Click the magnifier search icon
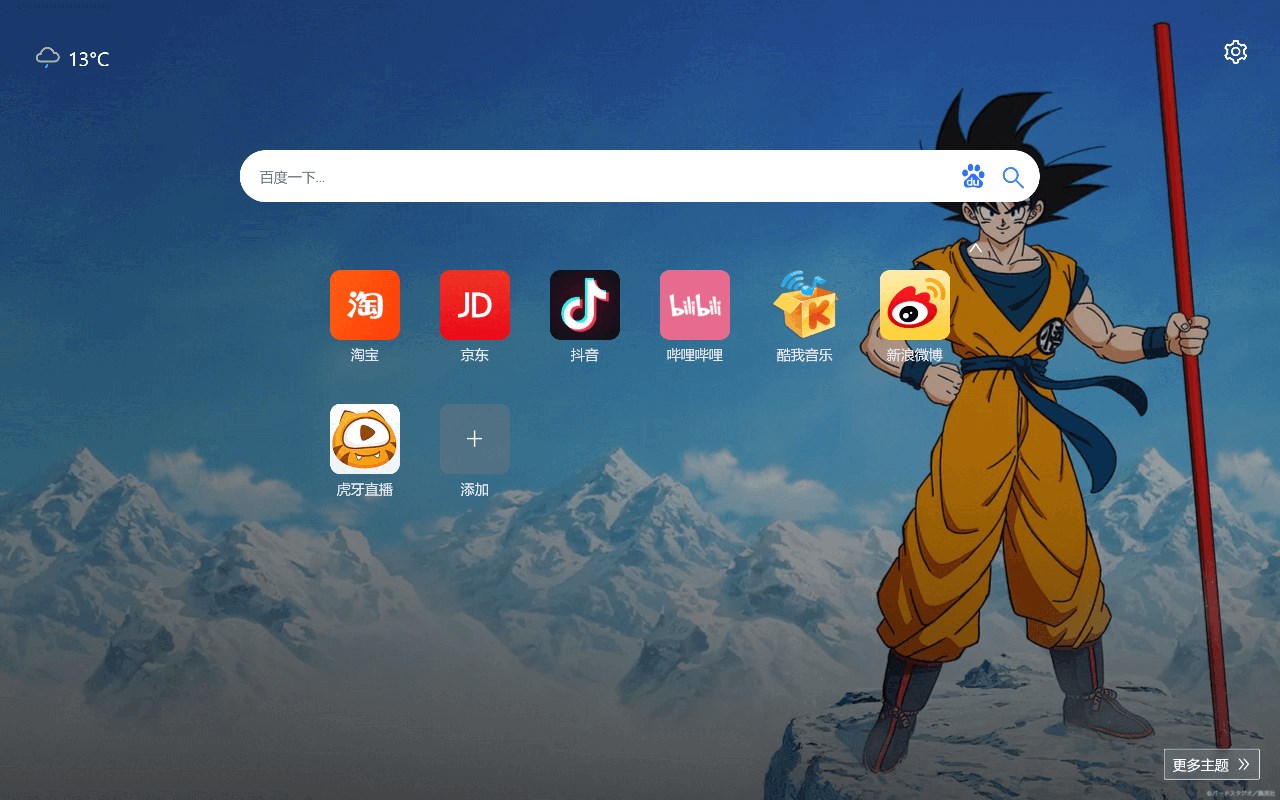Screen dimensions: 1280x800 click(x=1013, y=177)
